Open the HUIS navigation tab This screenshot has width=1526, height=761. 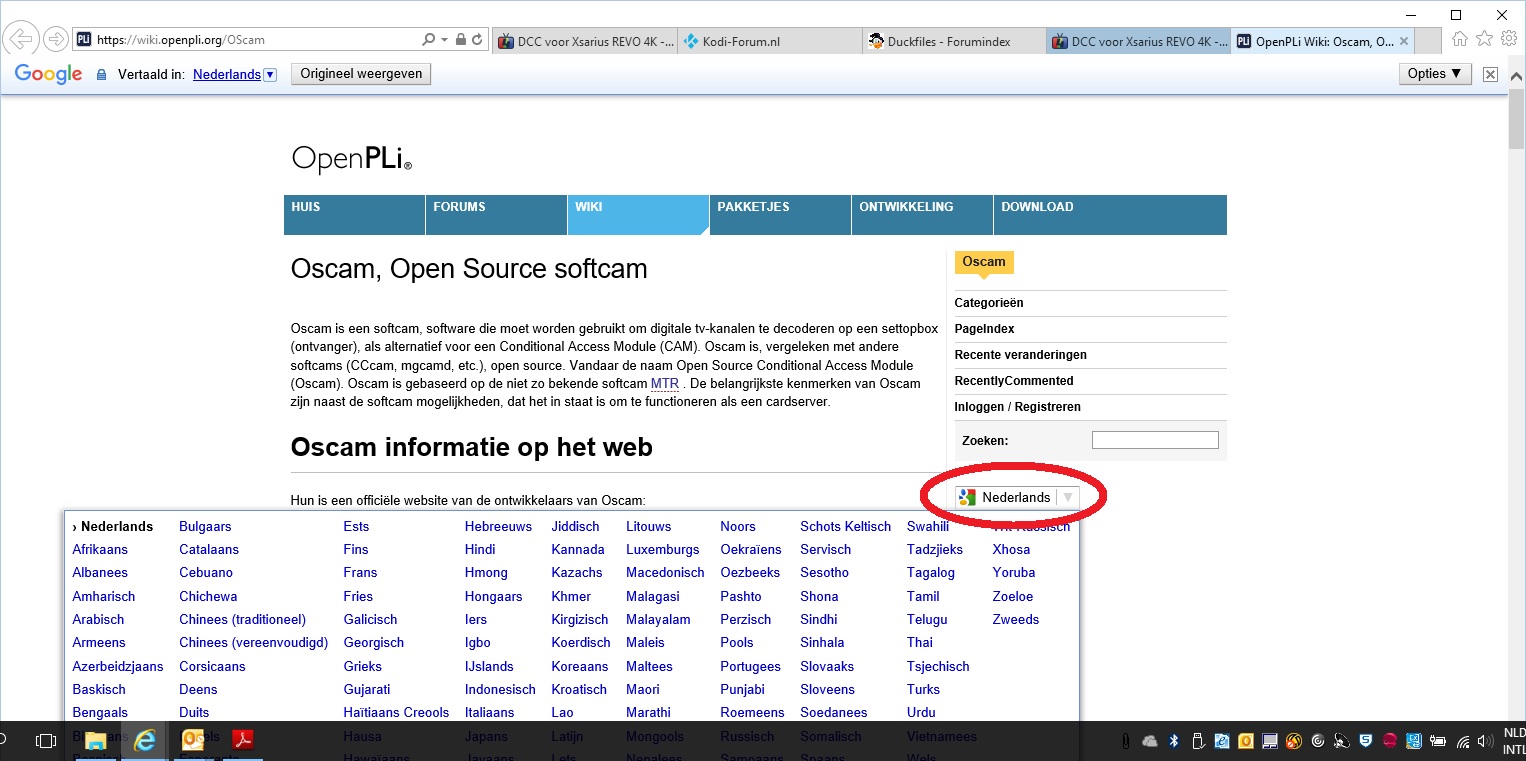click(354, 214)
